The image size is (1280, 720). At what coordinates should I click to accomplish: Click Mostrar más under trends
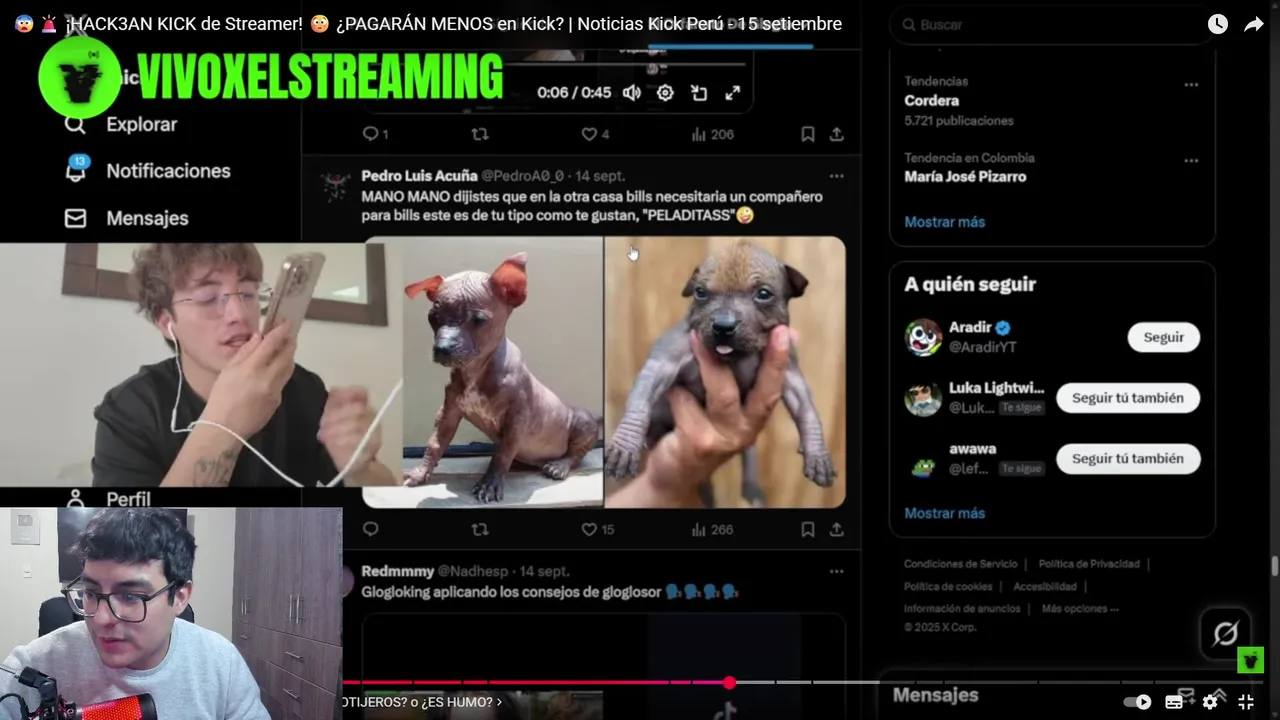[944, 222]
